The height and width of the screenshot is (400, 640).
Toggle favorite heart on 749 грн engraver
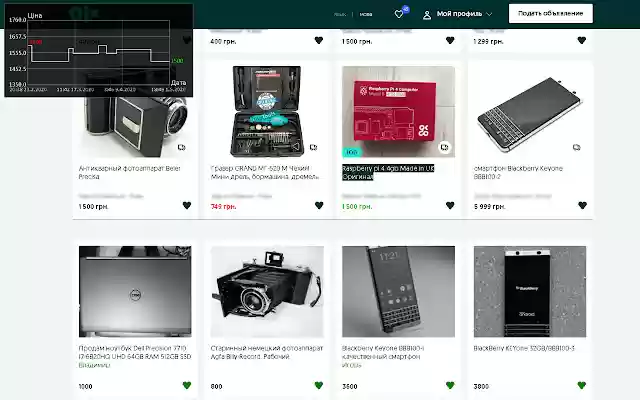pos(319,206)
